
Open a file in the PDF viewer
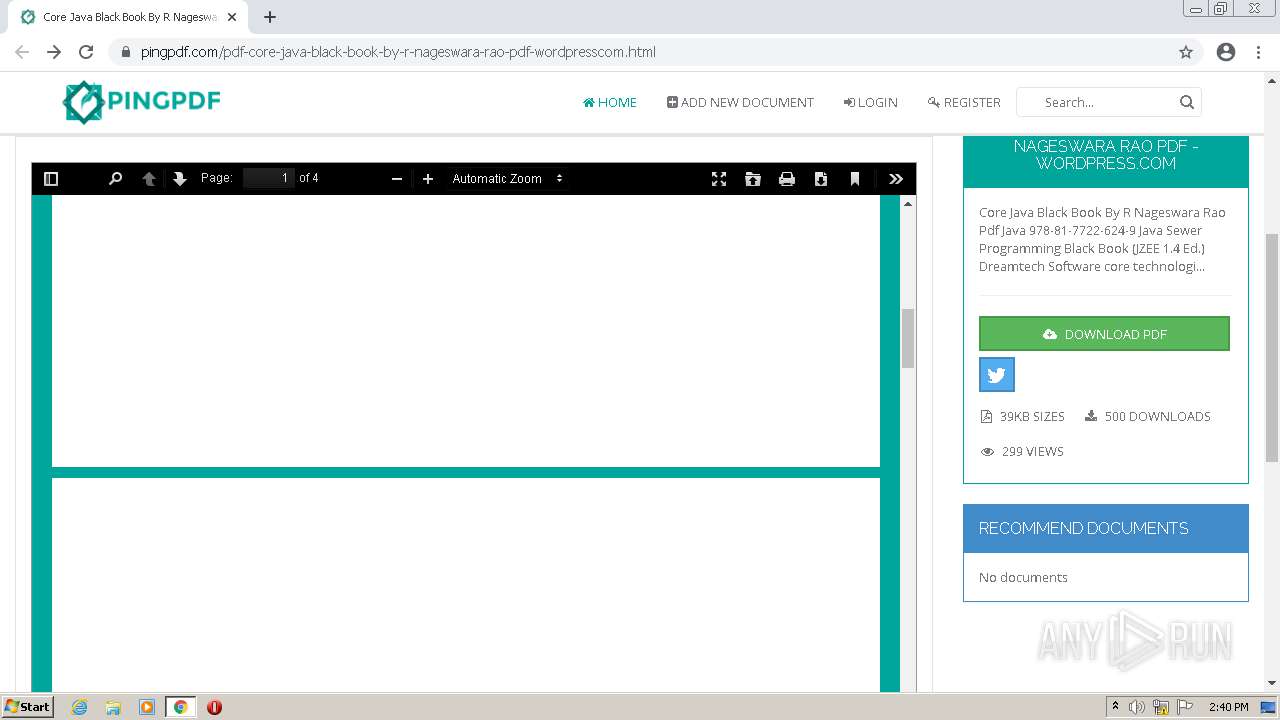[x=753, y=179]
